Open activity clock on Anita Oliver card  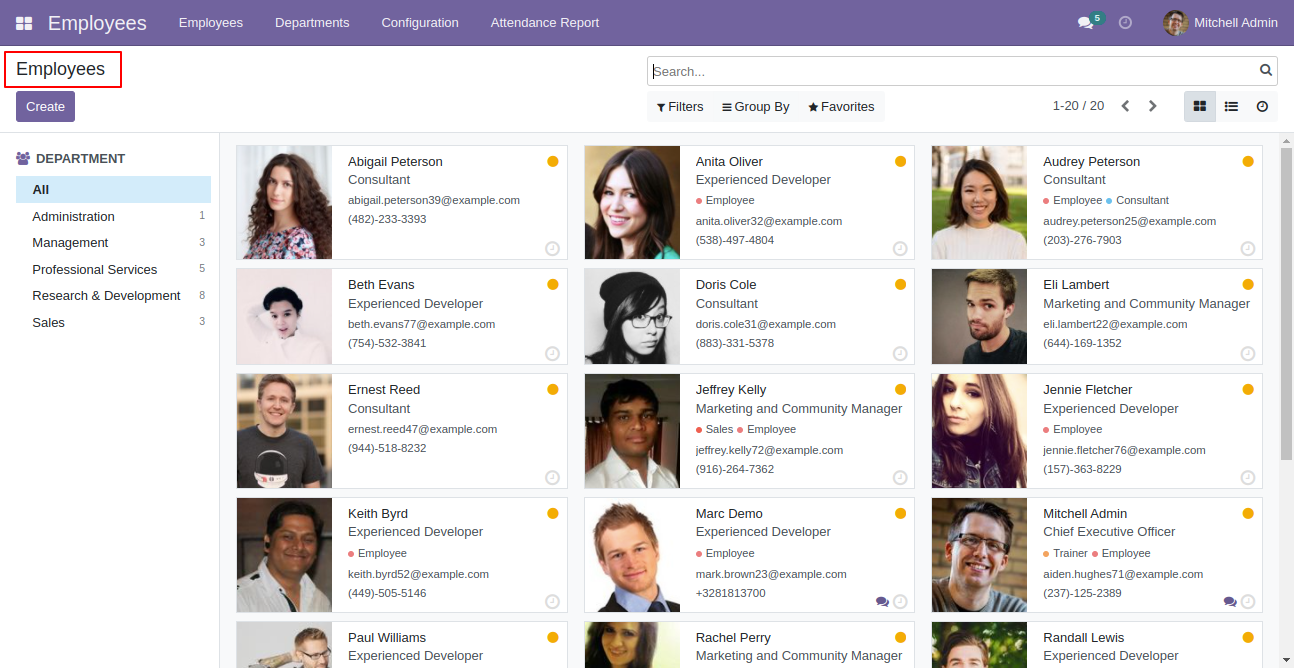point(900,248)
